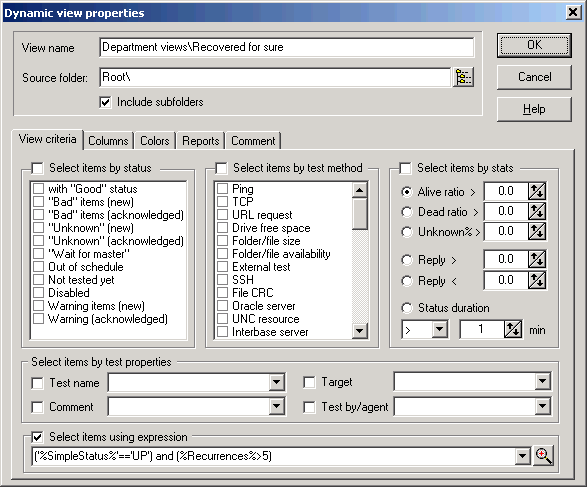Open the source folder tree browser icon
This screenshot has height=487, width=587.
pos(463,77)
